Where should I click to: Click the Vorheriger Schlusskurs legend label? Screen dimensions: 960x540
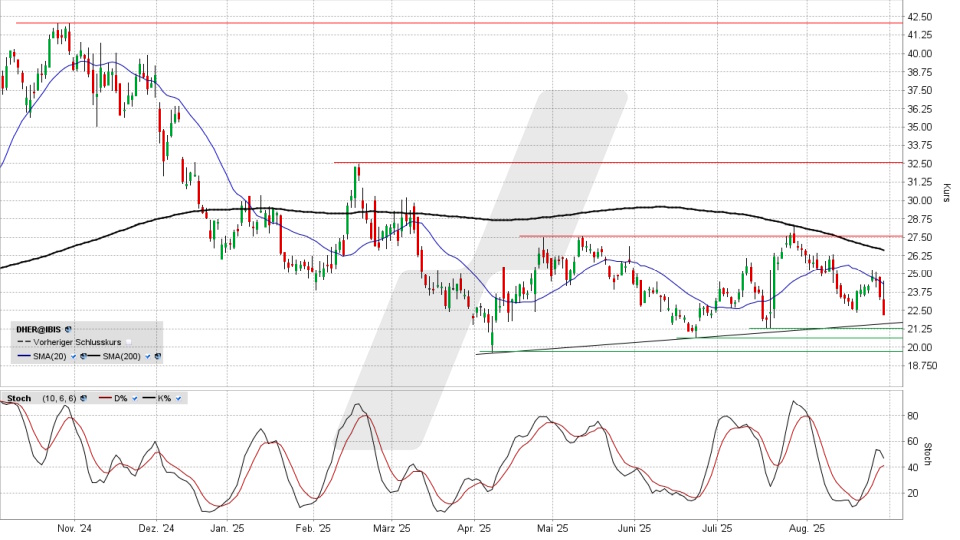coord(77,342)
